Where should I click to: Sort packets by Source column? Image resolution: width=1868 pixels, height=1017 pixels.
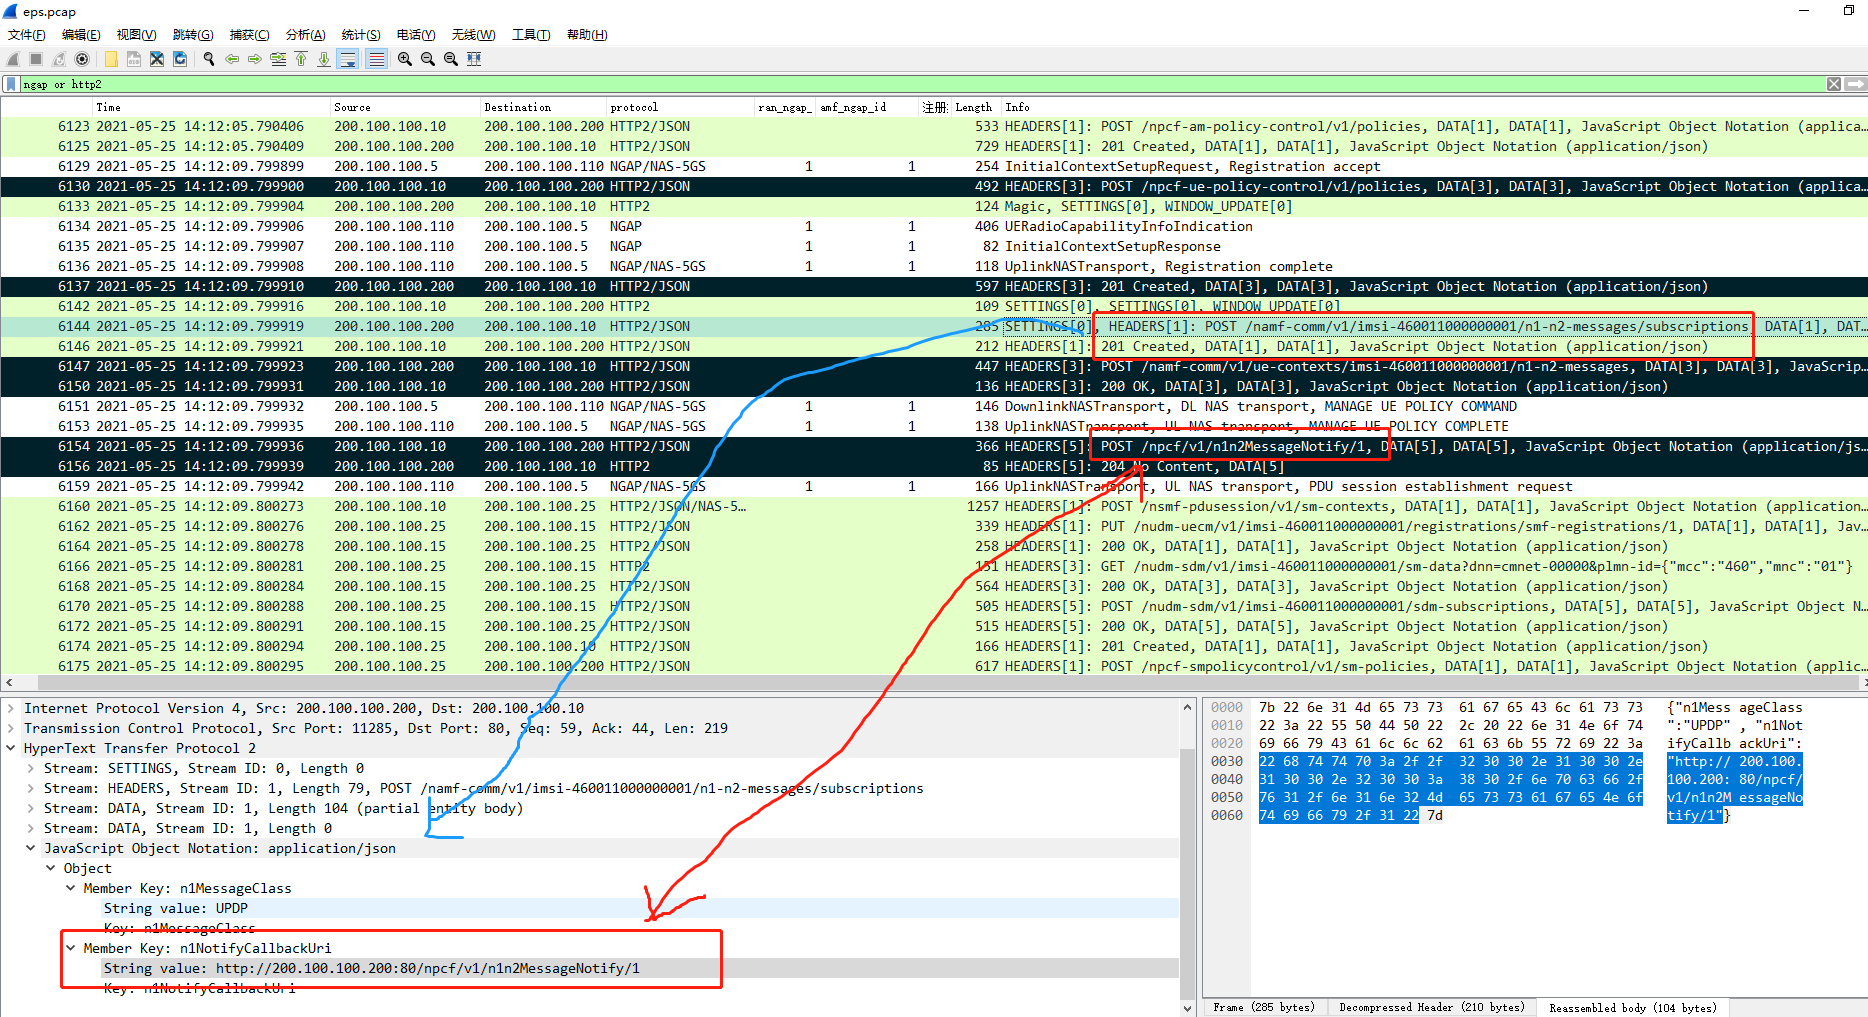pyautogui.click(x=405, y=107)
